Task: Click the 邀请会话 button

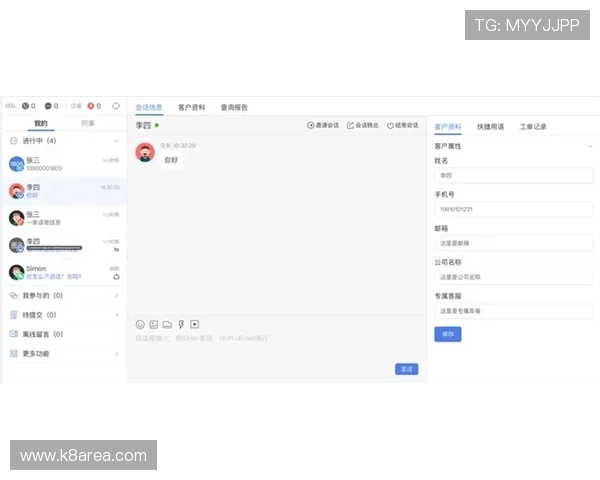Action: 323,125
